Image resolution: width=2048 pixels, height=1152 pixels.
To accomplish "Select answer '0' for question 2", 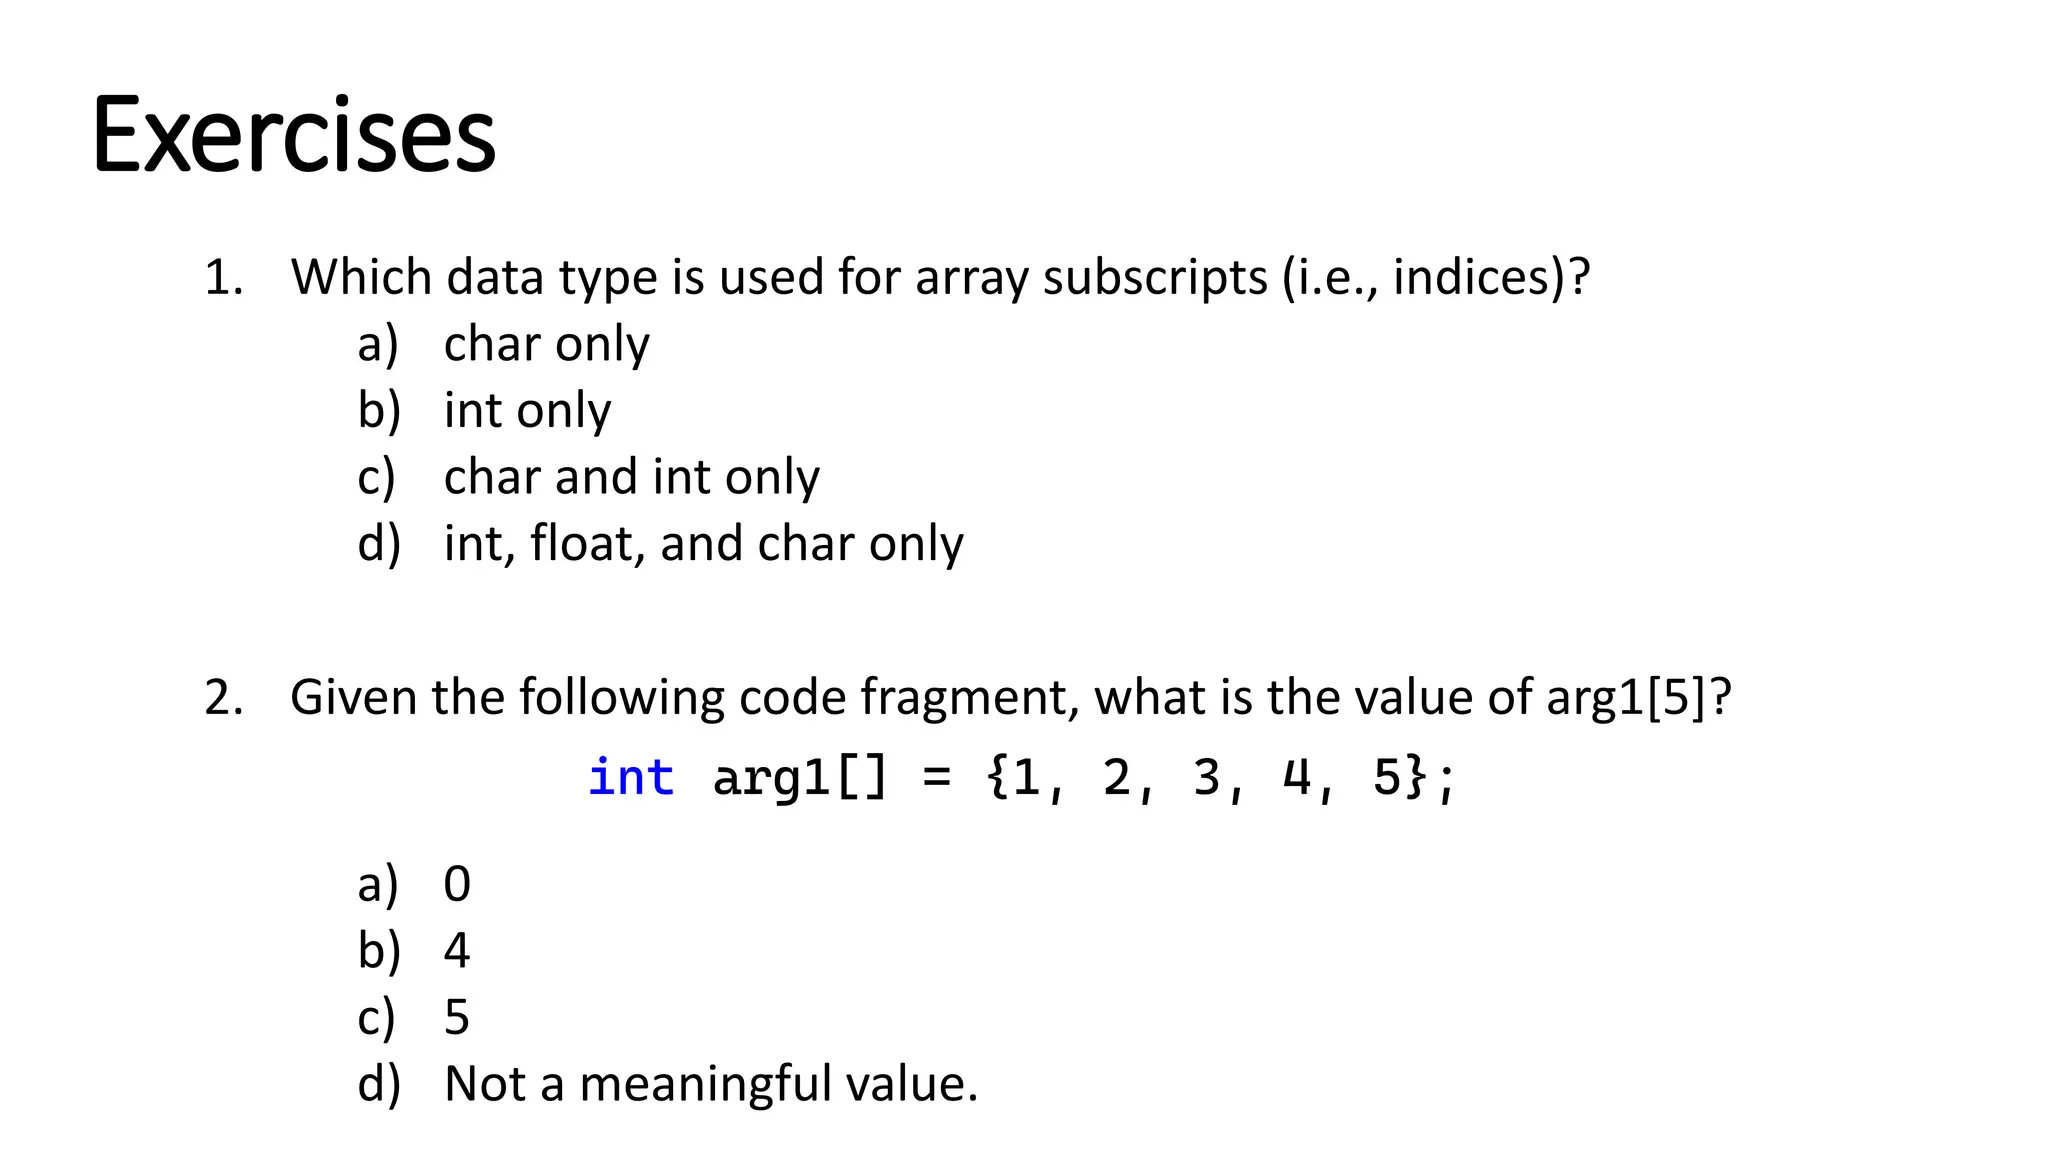I will click(x=457, y=885).
